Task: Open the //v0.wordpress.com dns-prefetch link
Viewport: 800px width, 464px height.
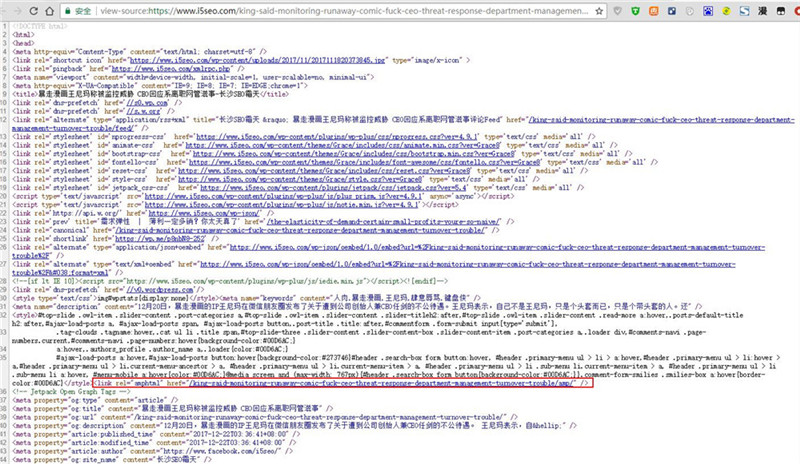Action: click(x=160, y=290)
